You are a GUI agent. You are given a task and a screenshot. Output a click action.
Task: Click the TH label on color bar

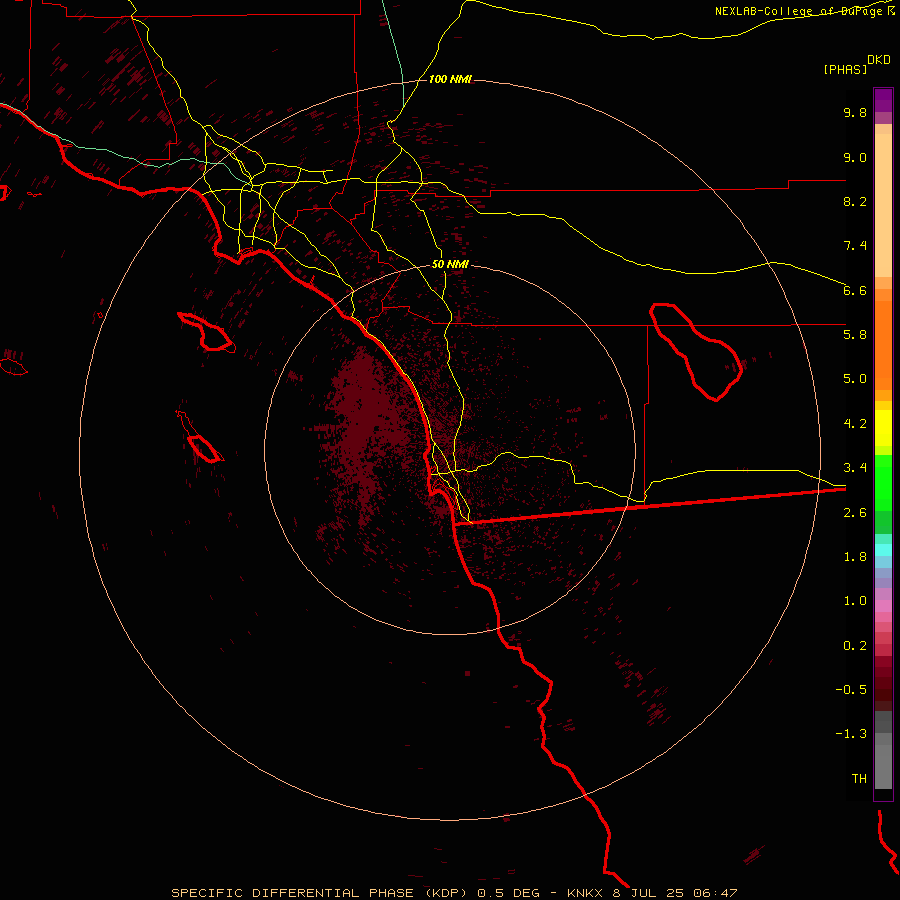859,779
